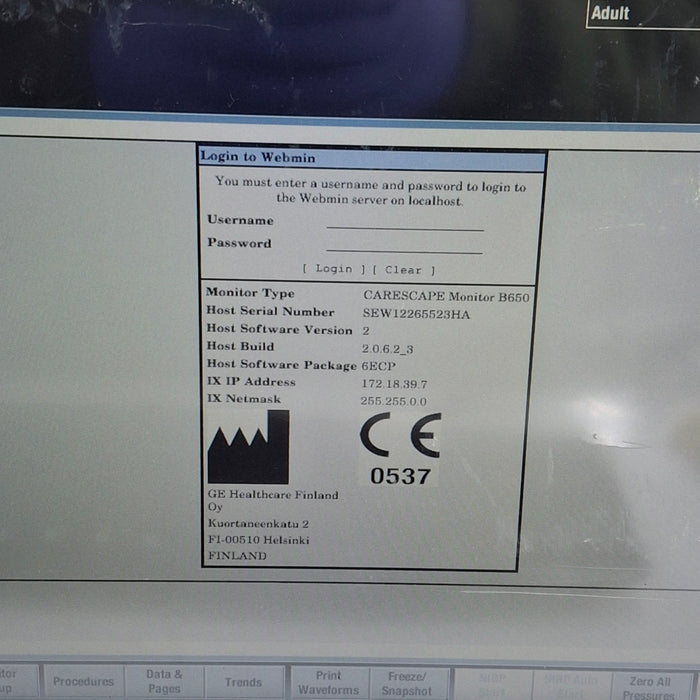Screen dimensions: 700x700
Task: Click the Adult patient type indicator
Action: point(610,12)
